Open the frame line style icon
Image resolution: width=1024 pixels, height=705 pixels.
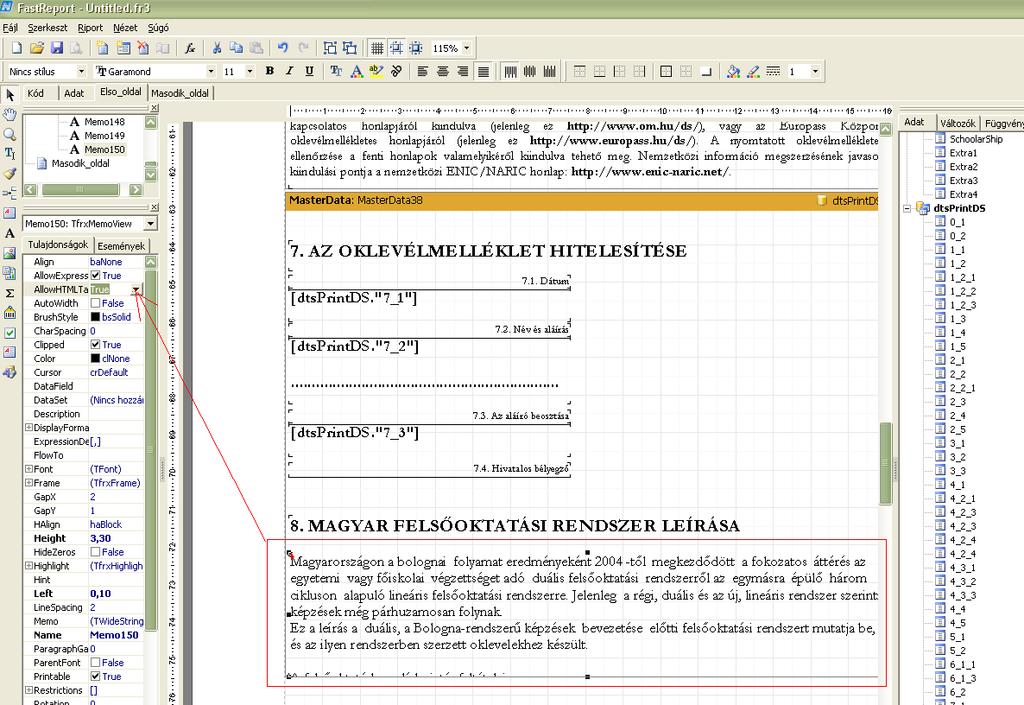pos(773,71)
